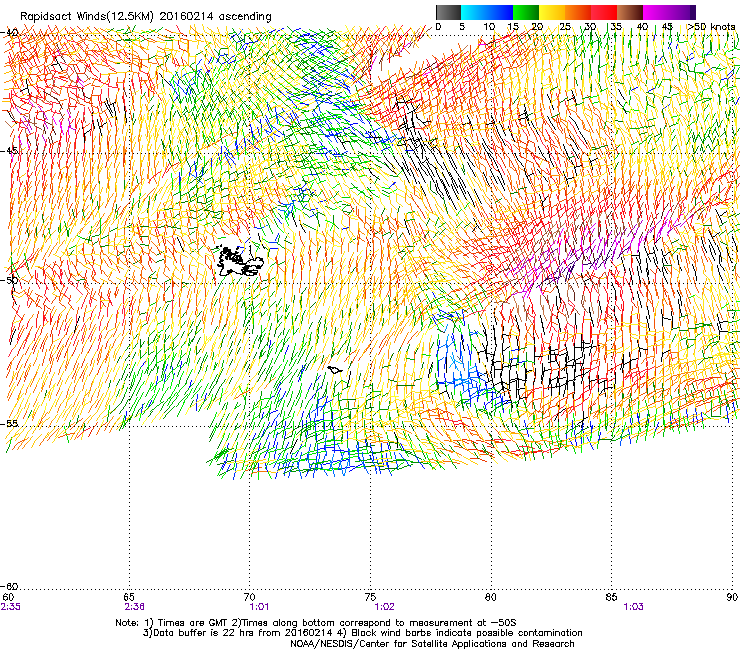Click the longitude axis label '80'

(x=491, y=598)
